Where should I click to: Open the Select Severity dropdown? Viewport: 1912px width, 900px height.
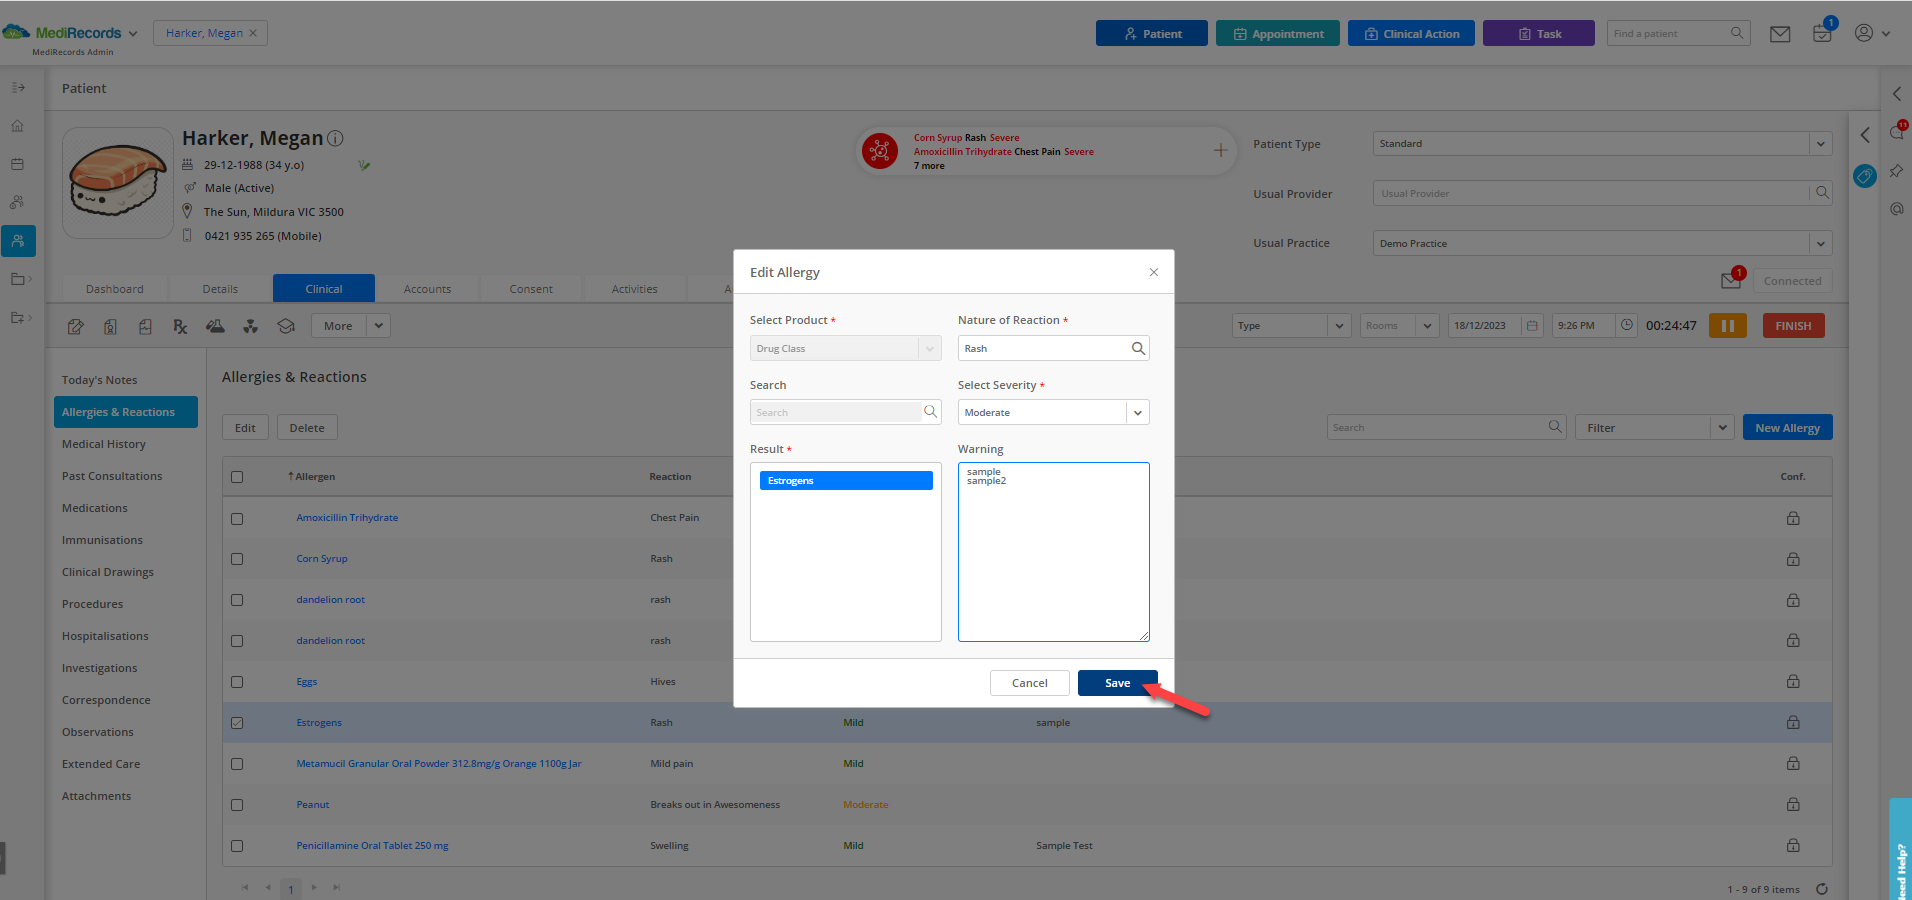point(1053,412)
